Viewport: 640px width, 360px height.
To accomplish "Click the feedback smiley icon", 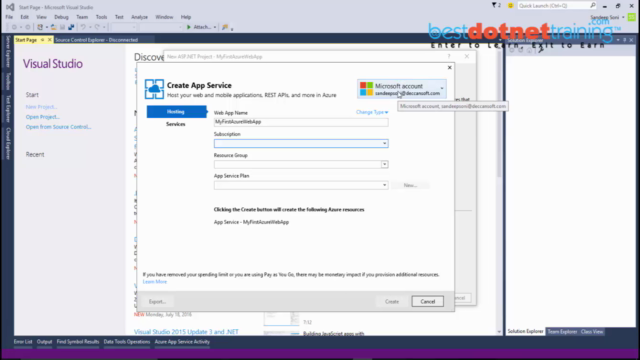I will pos(510,6).
